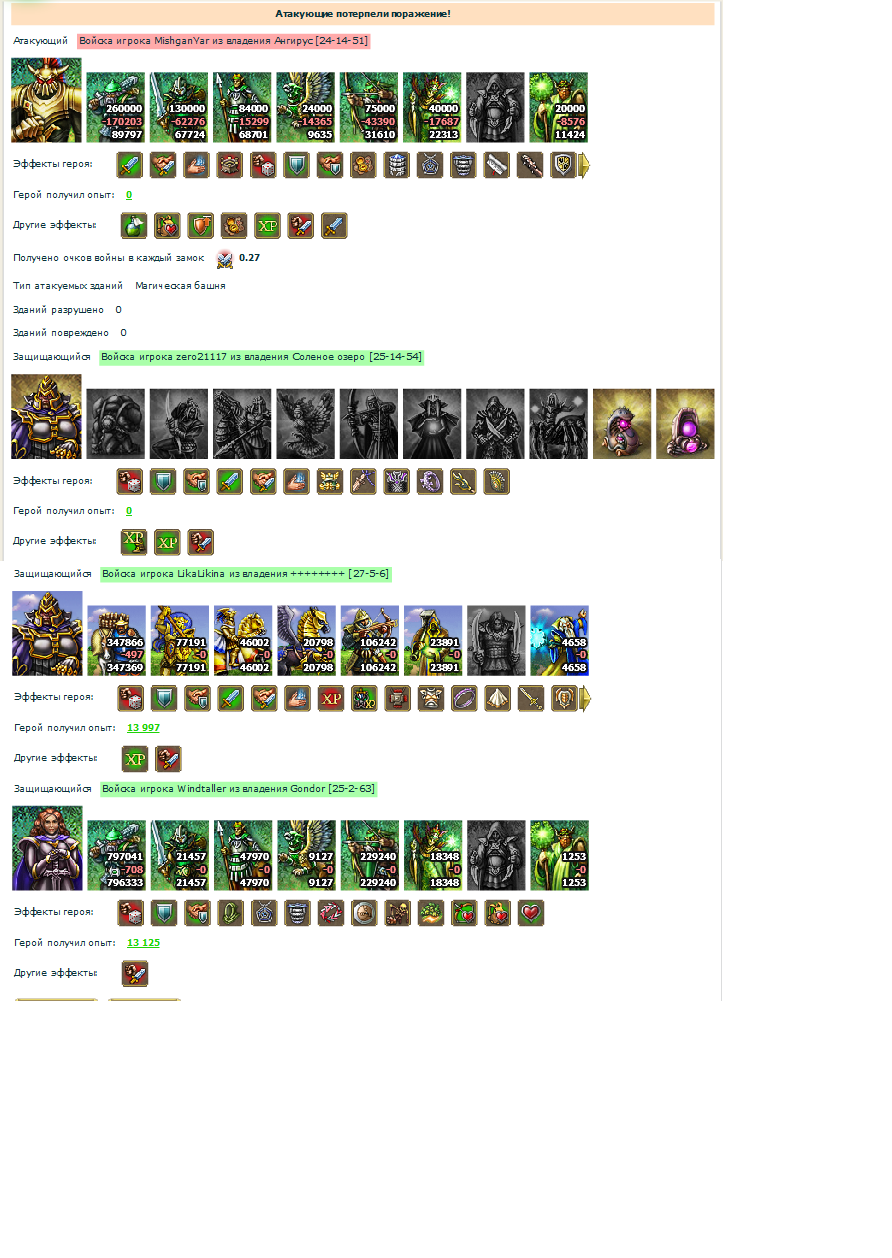Image resolution: width=892 pixels, height=1258 pixels.
Task: Click the red XP icon in LikaLikina's hero effects
Action: click(x=331, y=698)
